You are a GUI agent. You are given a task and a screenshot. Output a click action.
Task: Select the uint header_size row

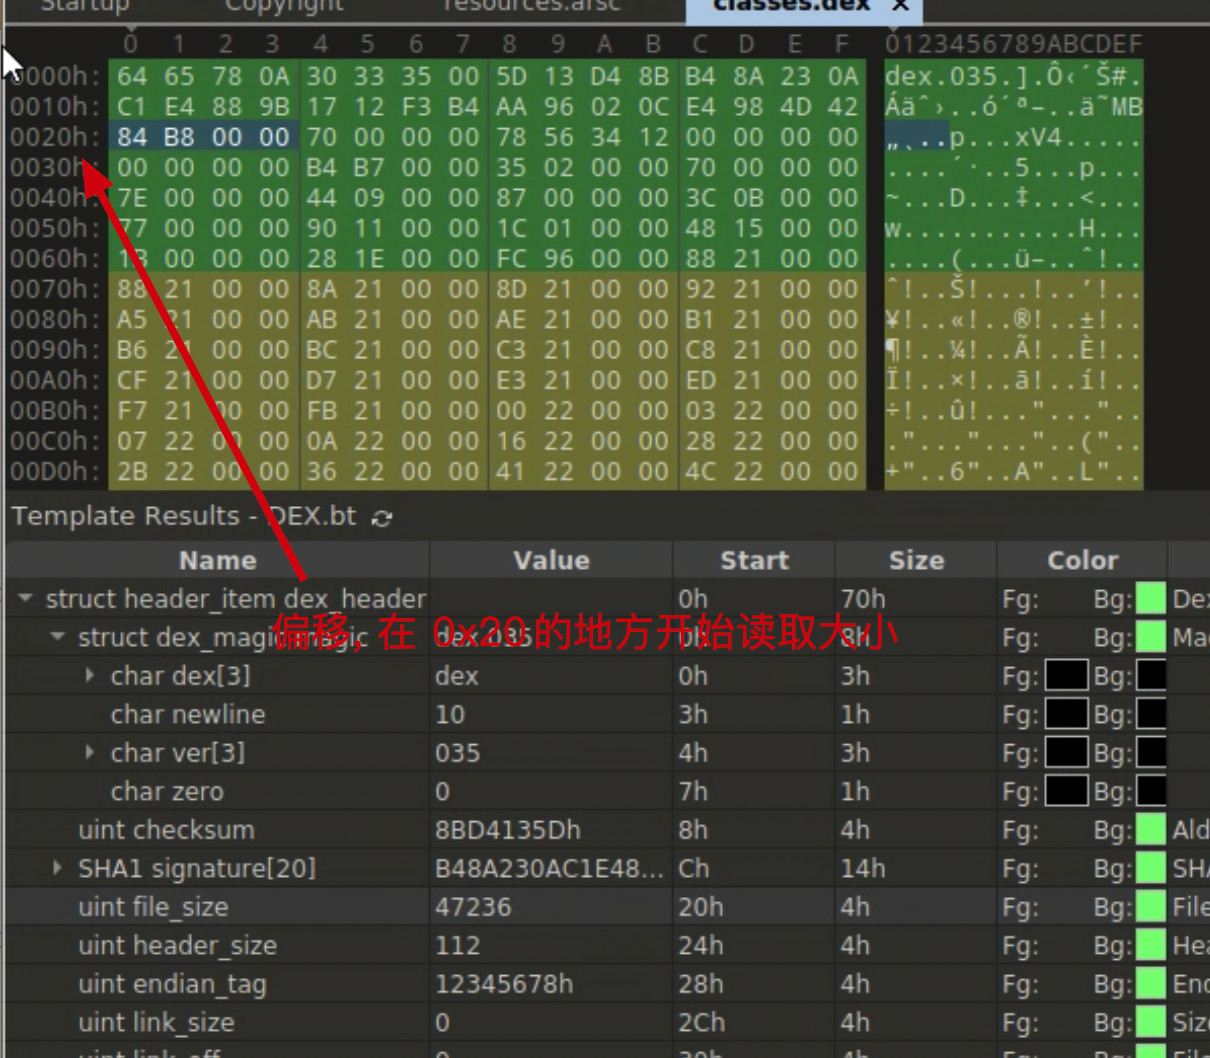click(607, 945)
